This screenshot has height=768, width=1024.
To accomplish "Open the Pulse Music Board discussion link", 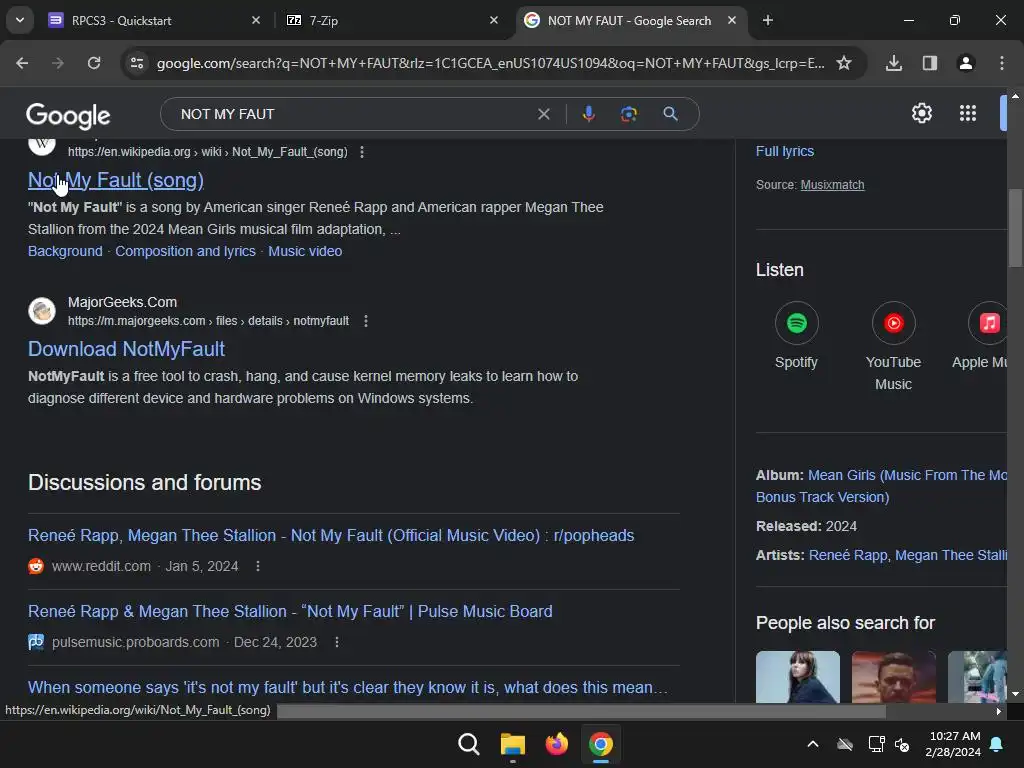I will tap(290, 611).
